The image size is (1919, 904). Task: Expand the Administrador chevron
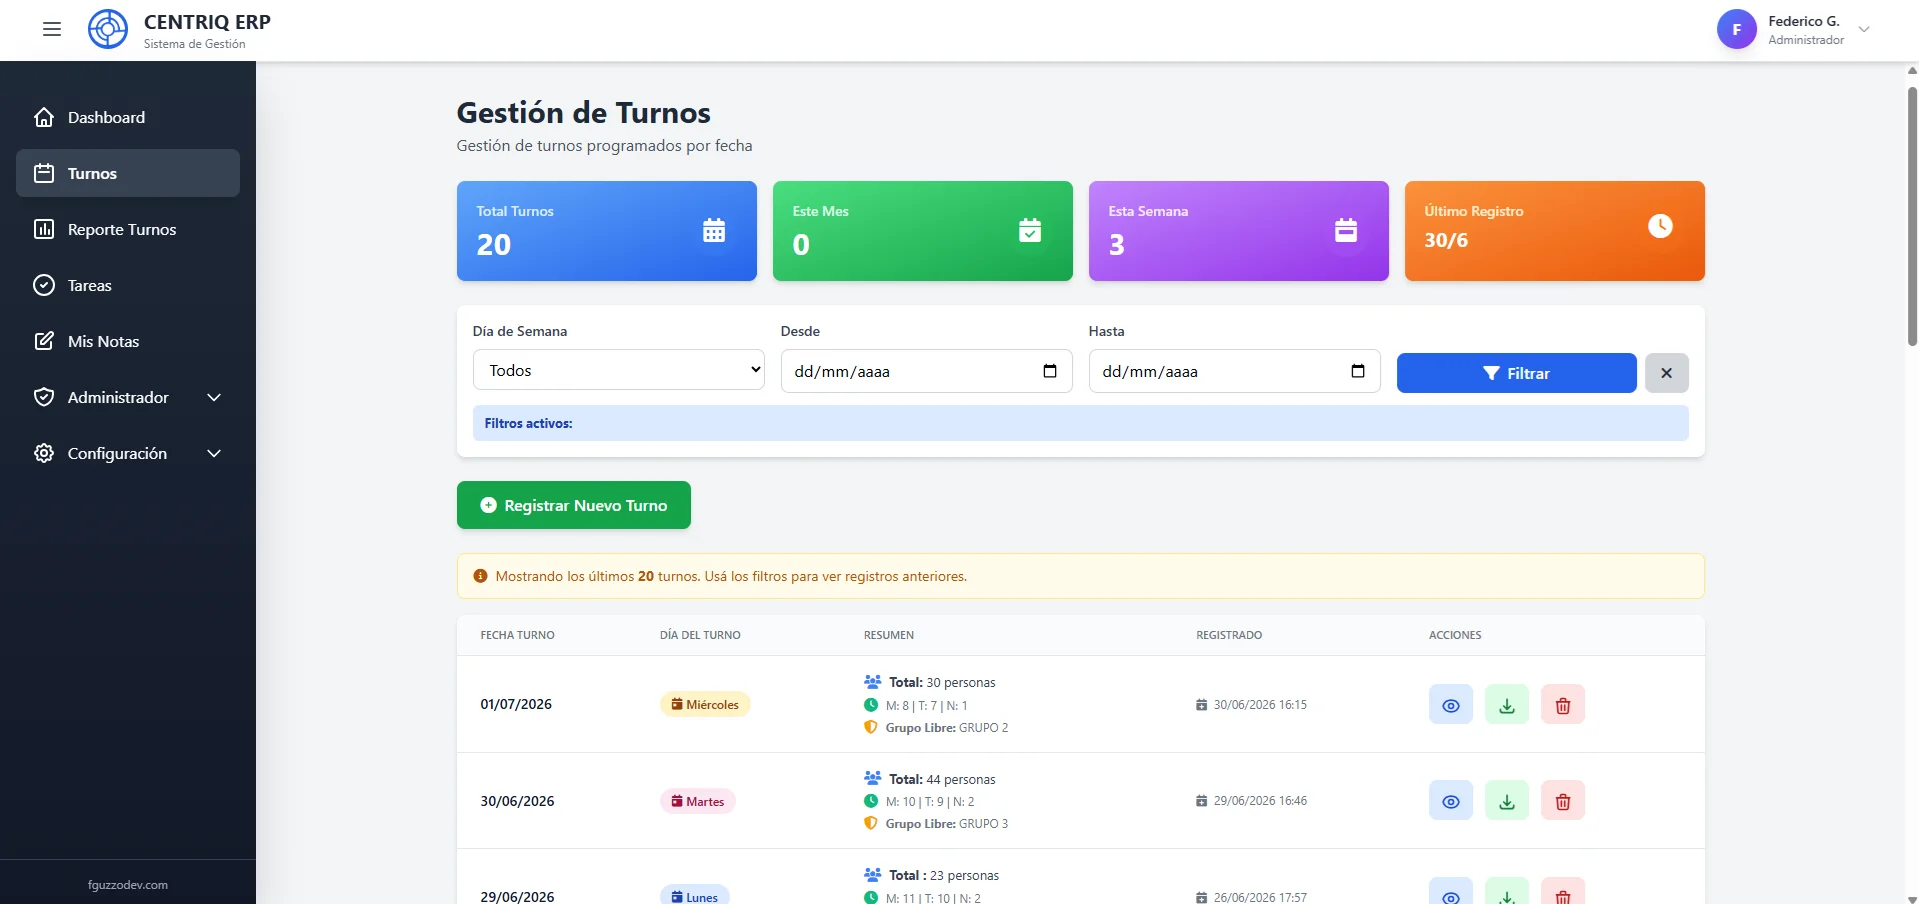click(214, 397)
